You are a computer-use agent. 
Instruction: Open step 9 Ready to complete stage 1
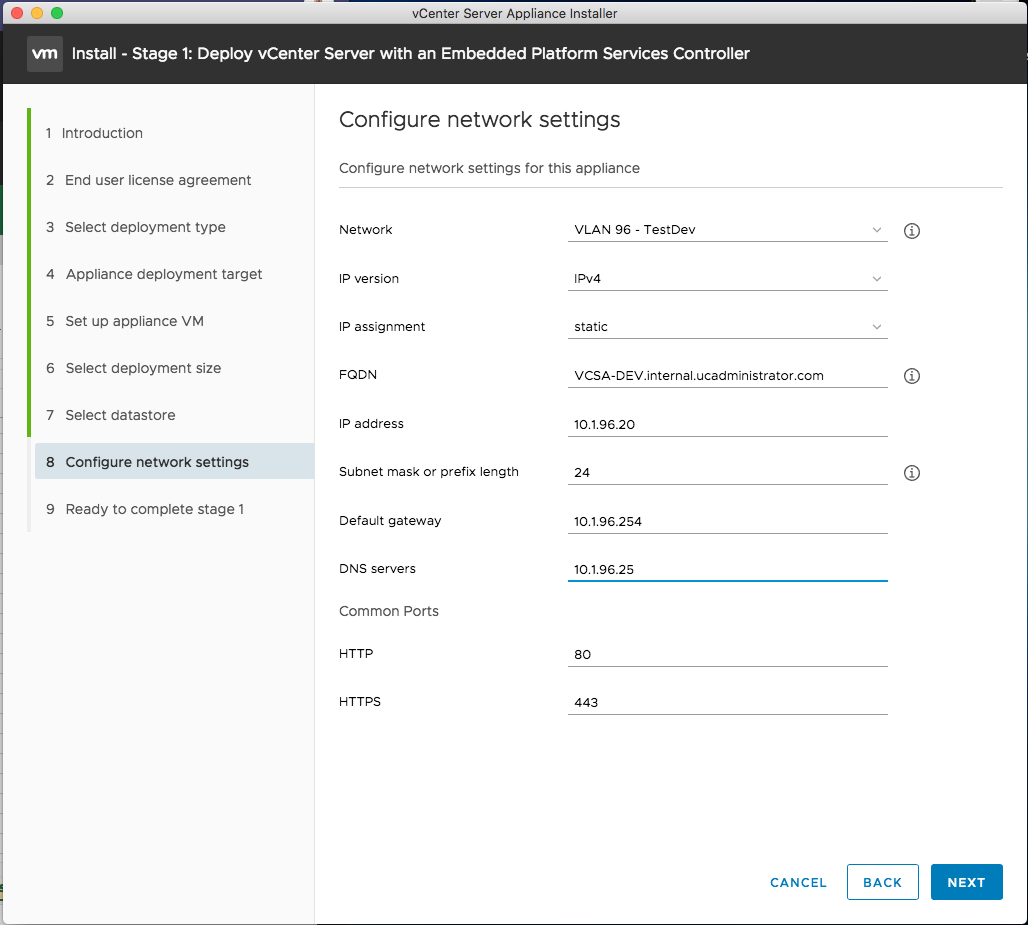[154, 509]
